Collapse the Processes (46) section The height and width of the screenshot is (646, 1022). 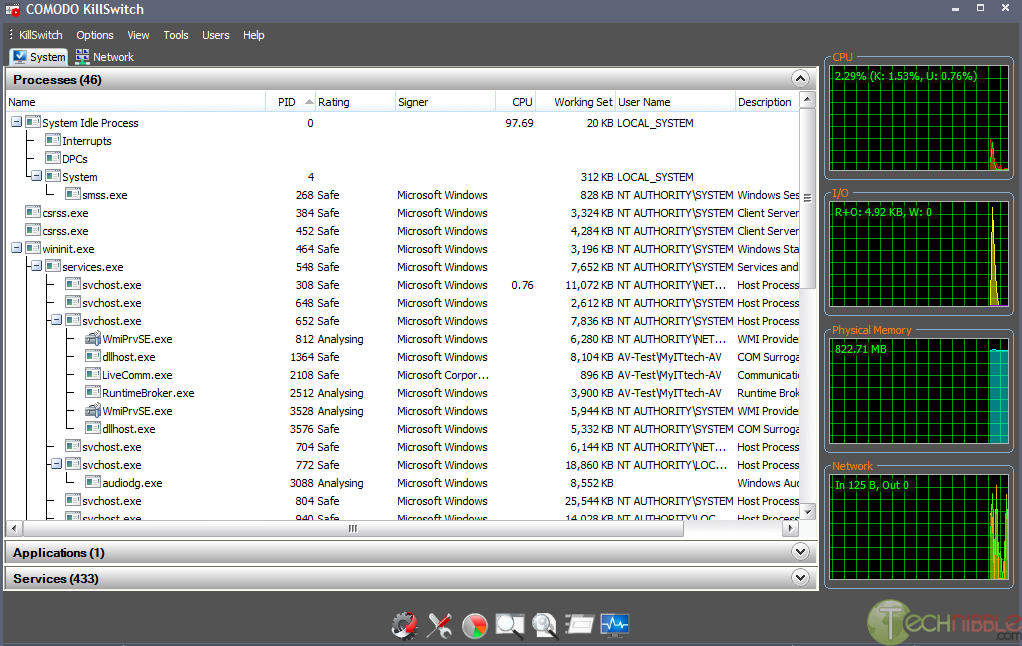coord(799,79)
